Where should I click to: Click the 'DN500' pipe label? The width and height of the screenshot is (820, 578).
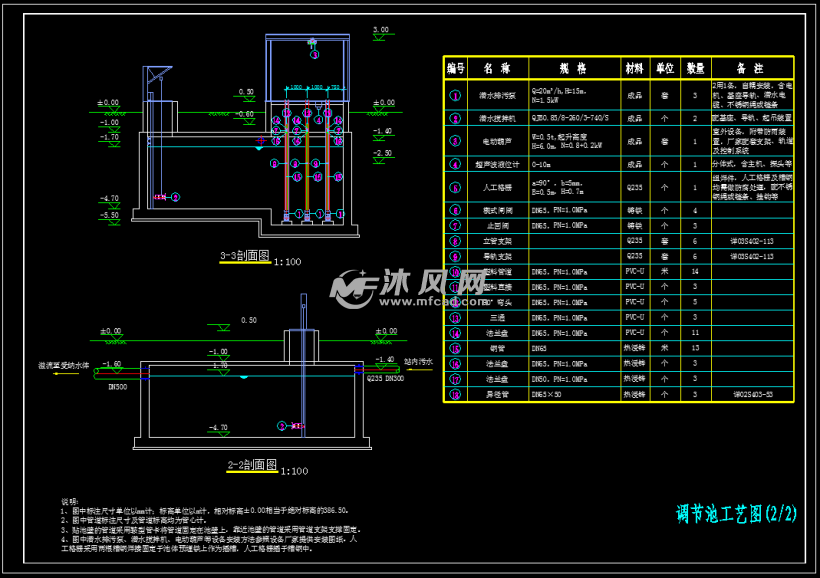tap(118, 387)
